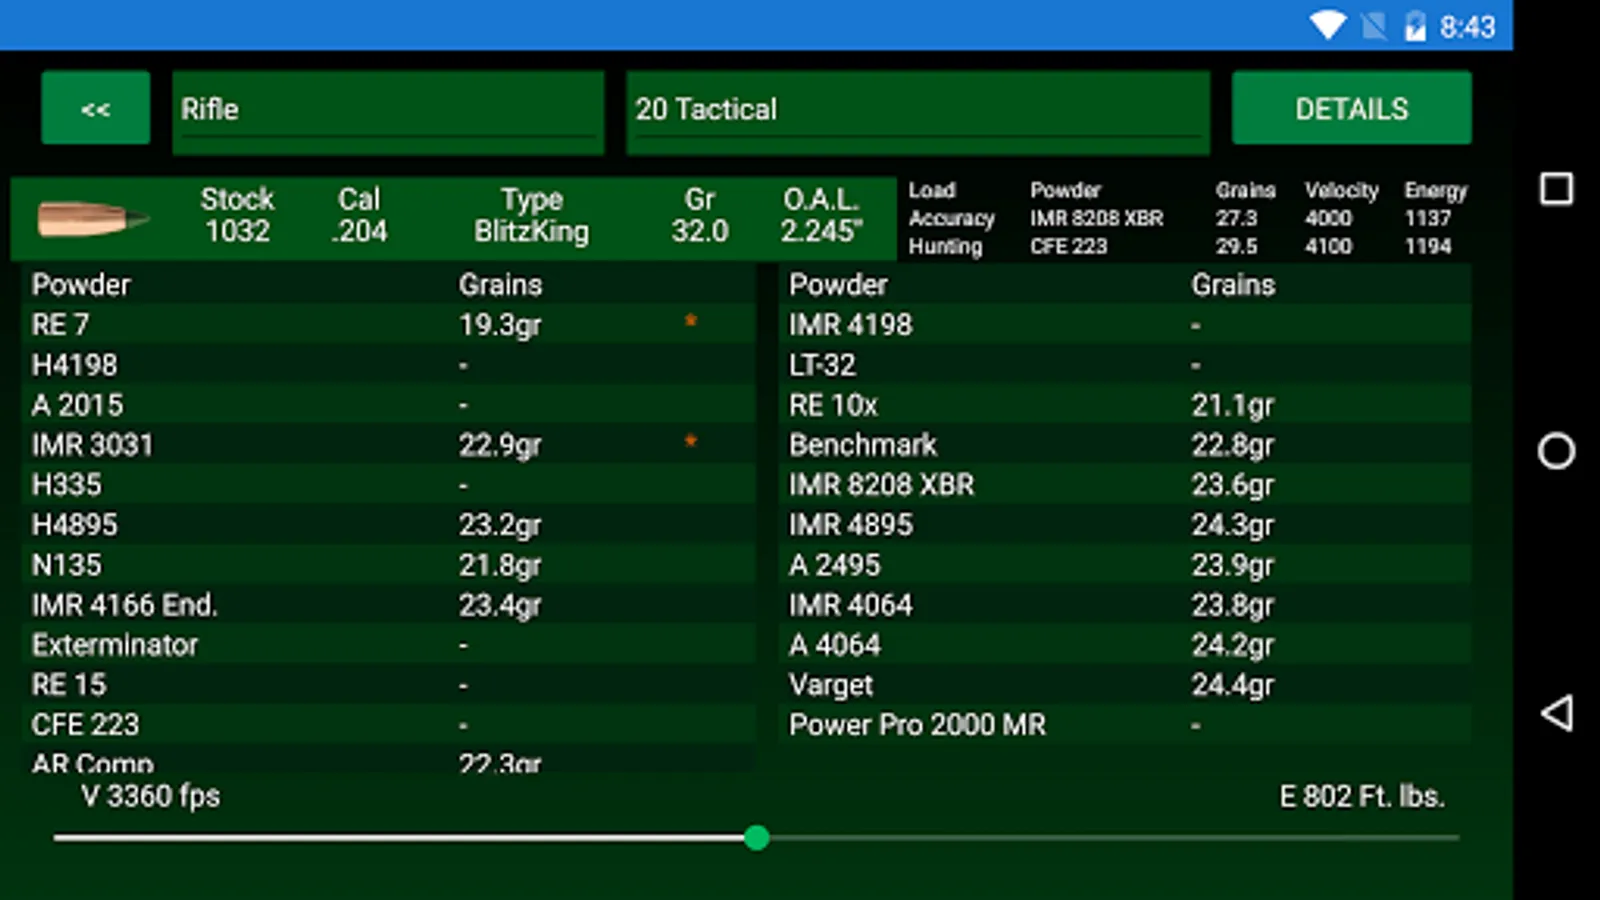1600x900 pixels.
Task: Select the LT-32 powder row
Action: (x=1125, y=364)
